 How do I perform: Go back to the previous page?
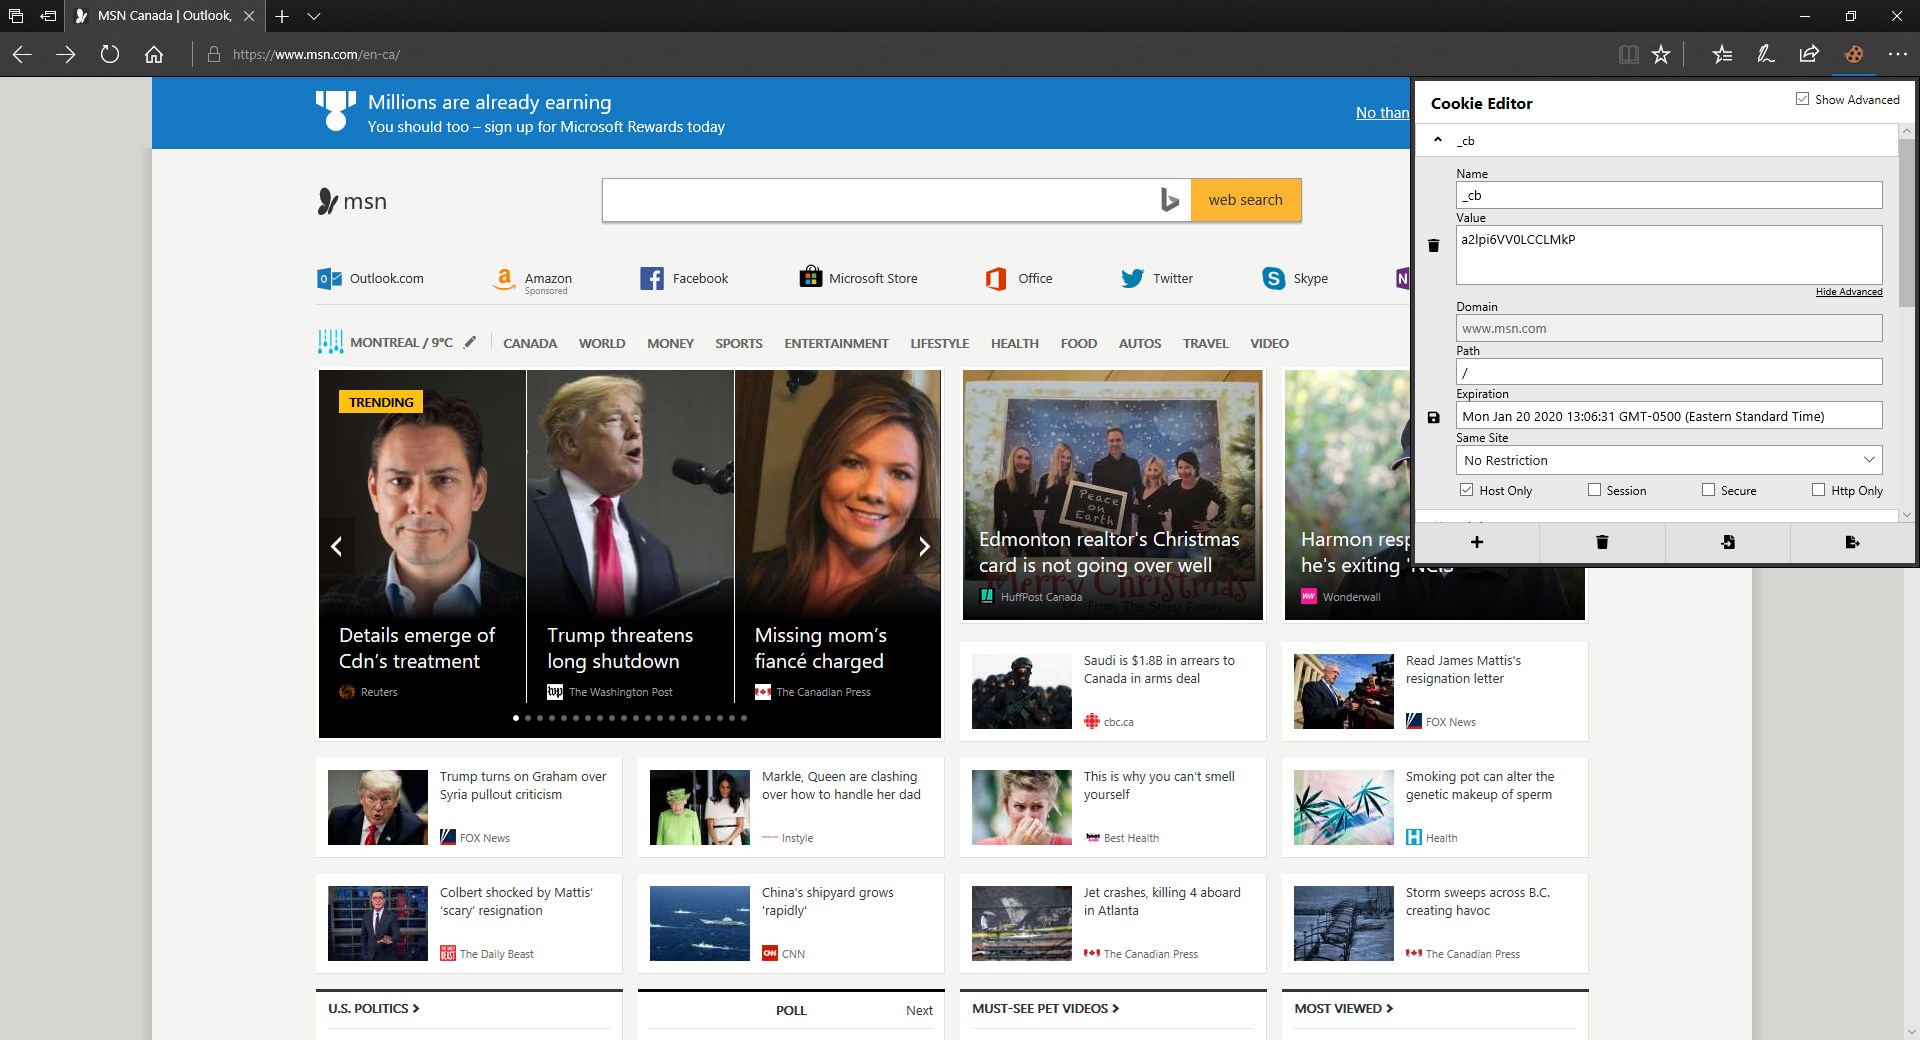[22, 54]
